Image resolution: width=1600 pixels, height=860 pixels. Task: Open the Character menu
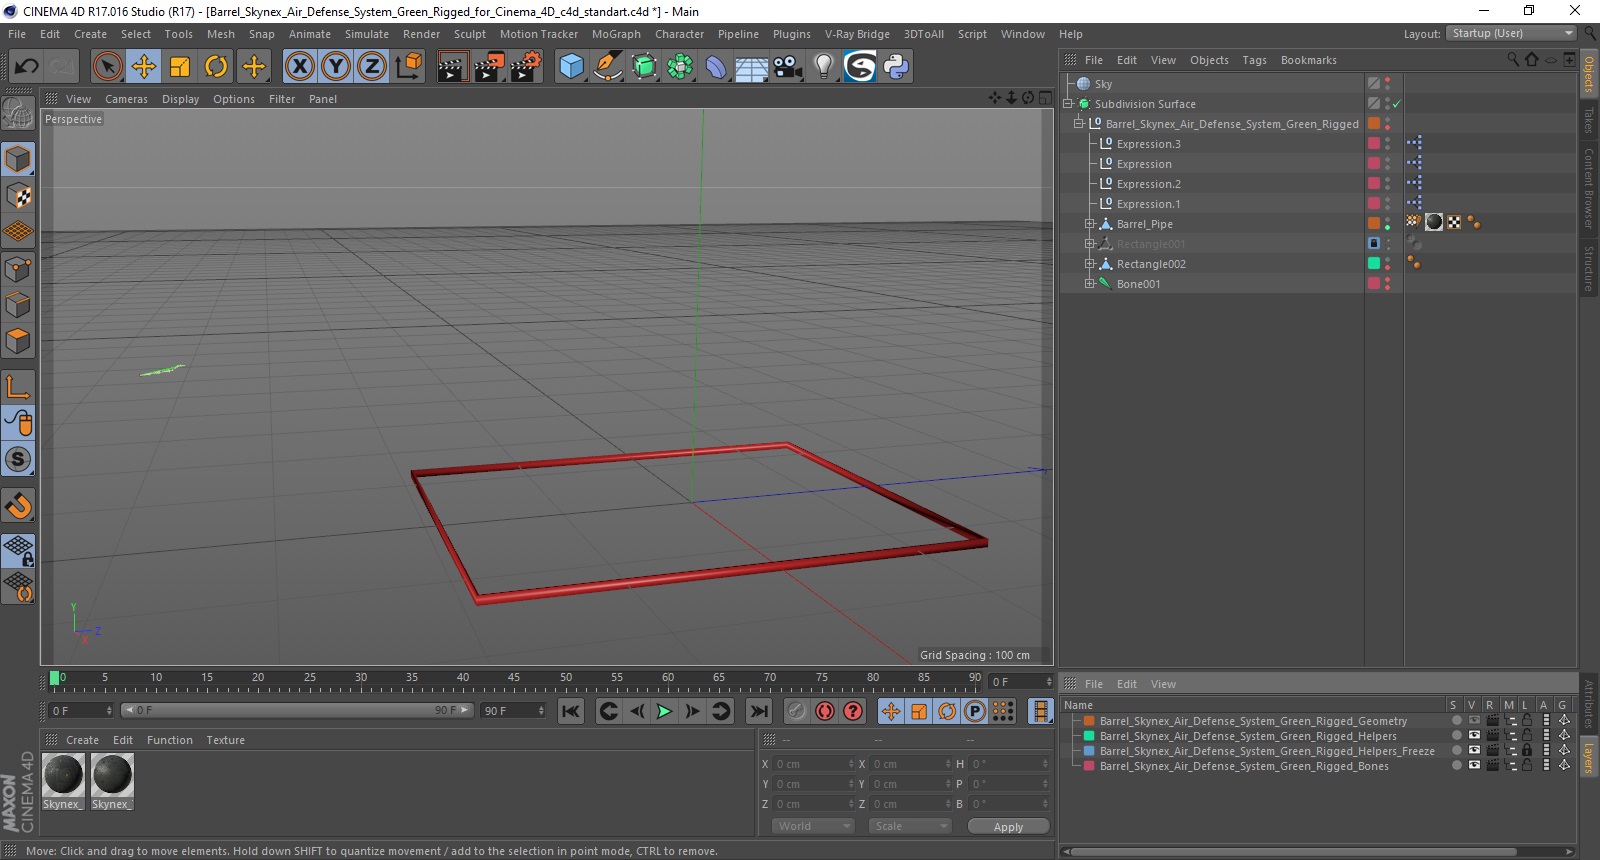[679, 34]
